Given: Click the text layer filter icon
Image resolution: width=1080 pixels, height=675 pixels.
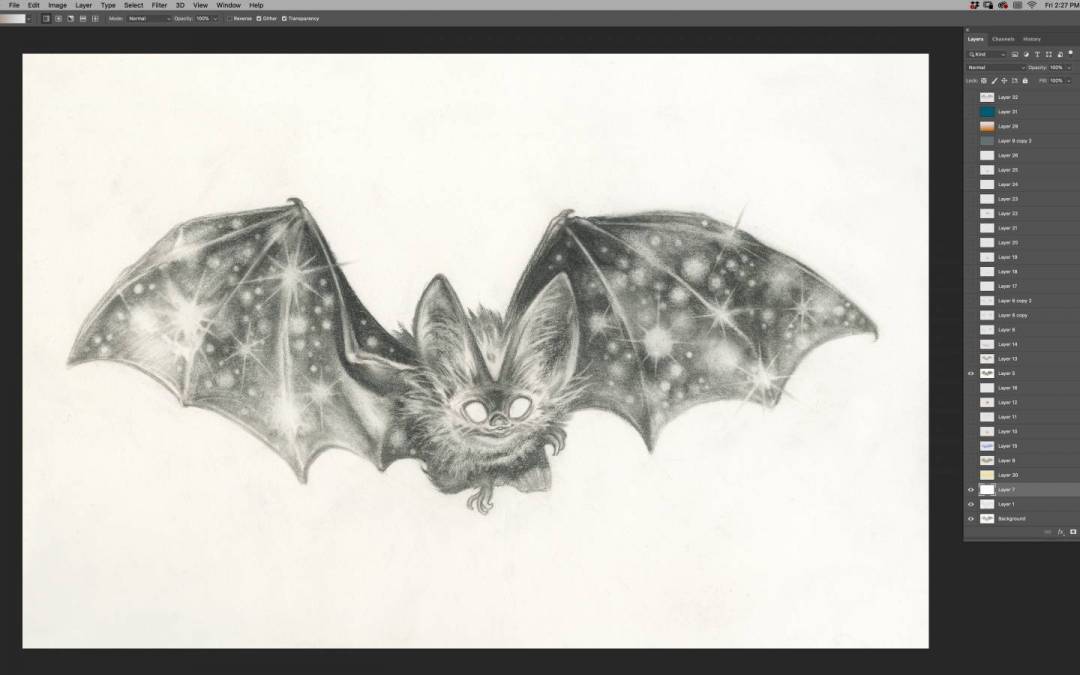Looking at the screenshot, I should click(x=1036, y=54).
